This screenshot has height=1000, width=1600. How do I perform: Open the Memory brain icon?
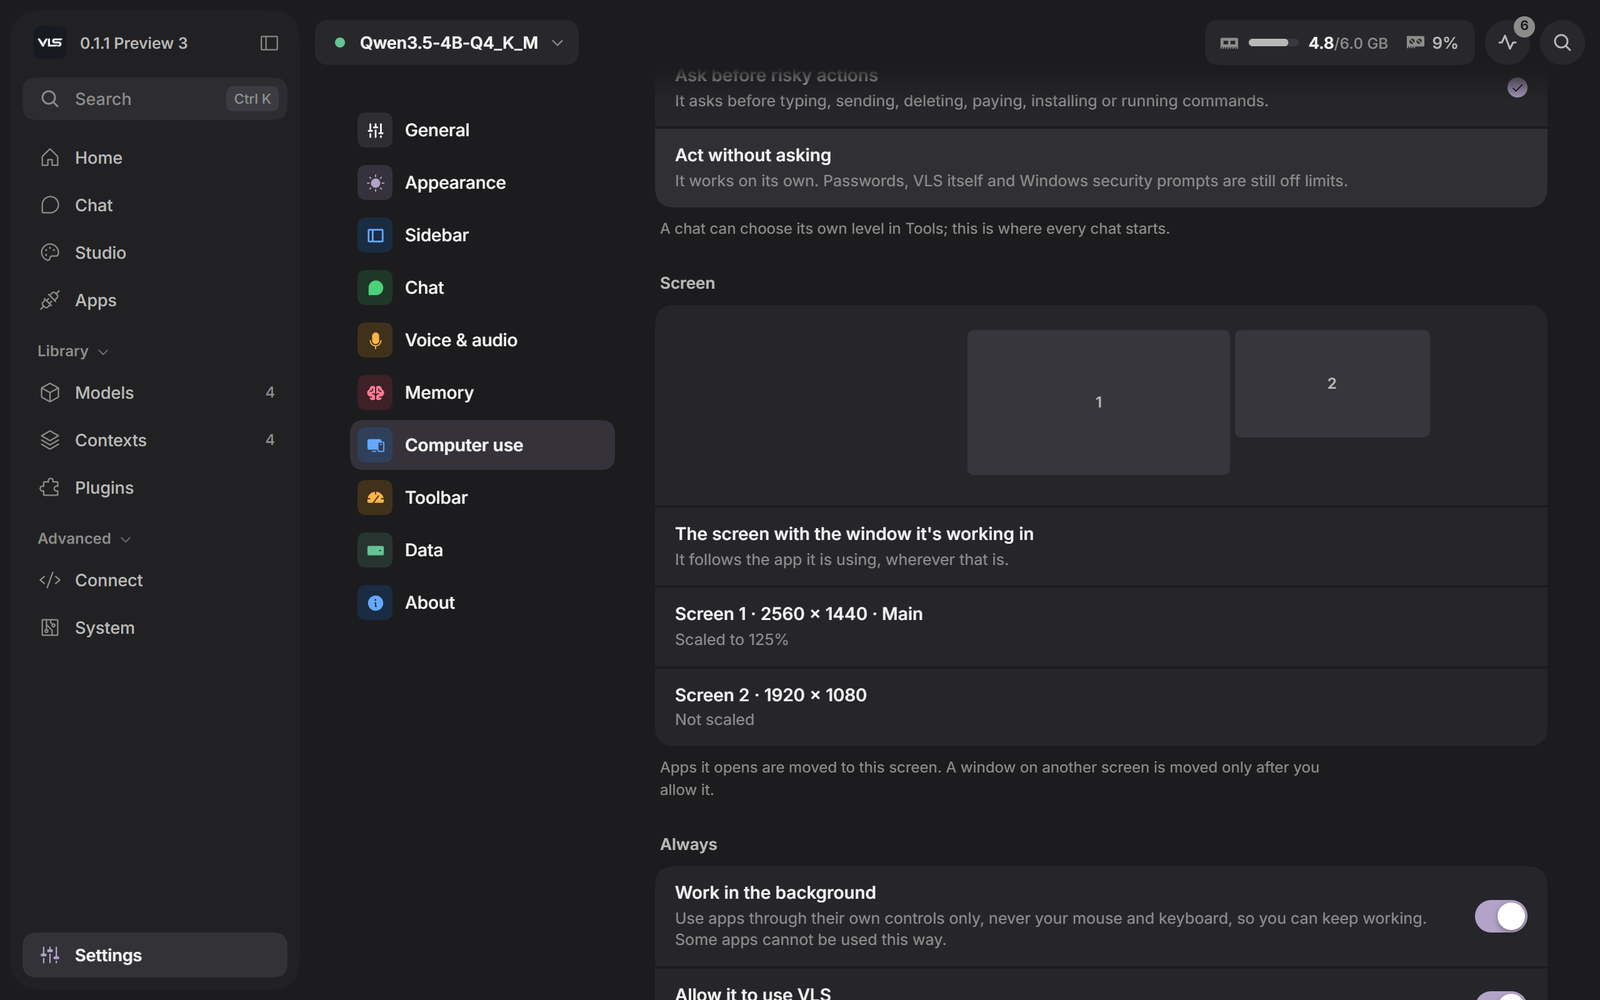pos(375,393)
